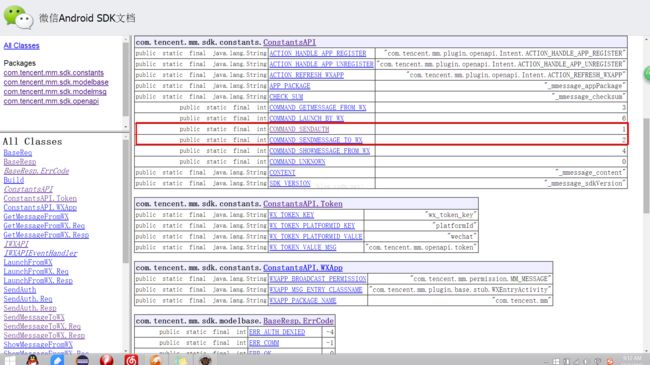Open LaunchFromWX.Resp class link
Screen dimensions: 650x365
click(38, 280)
